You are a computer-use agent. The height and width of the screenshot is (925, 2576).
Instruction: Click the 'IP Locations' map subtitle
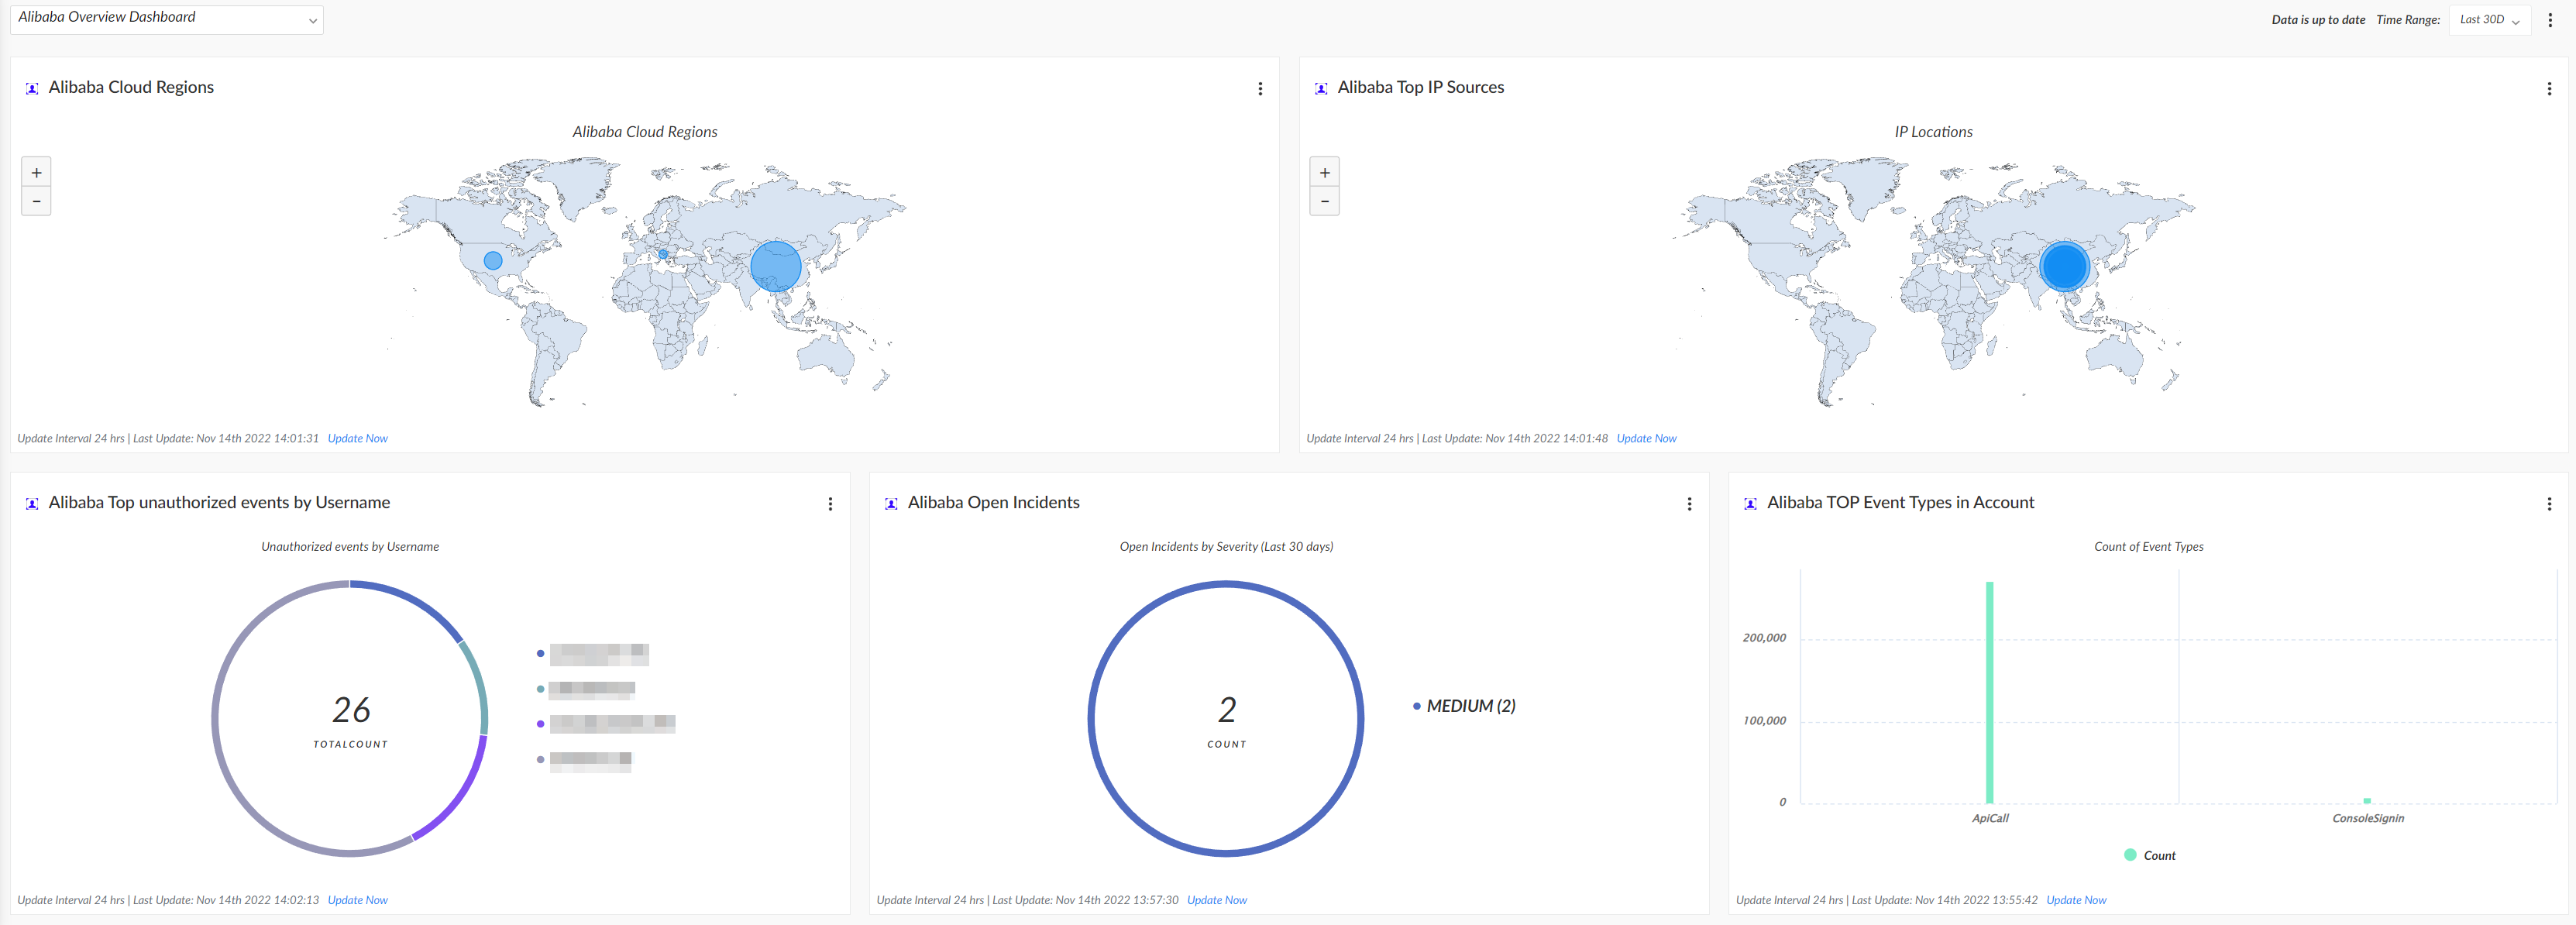(1933, 132)
